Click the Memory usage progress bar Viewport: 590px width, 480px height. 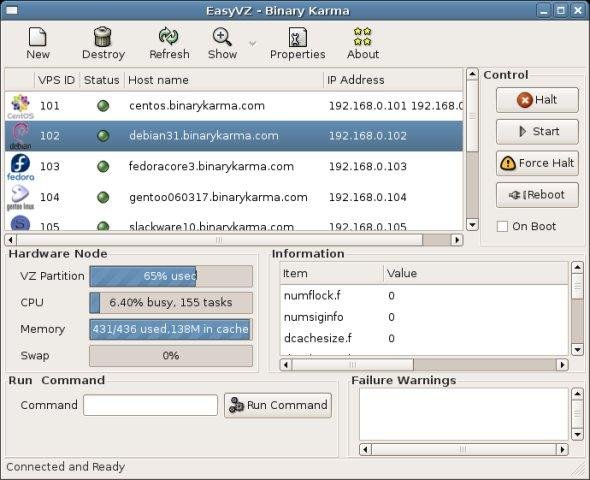pos(171,330)
